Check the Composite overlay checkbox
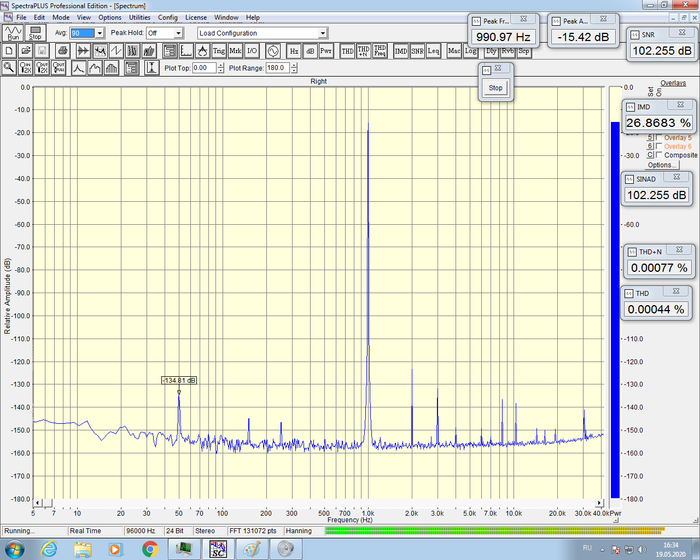Screen dimensions: 700x560 tap(657, 155)
